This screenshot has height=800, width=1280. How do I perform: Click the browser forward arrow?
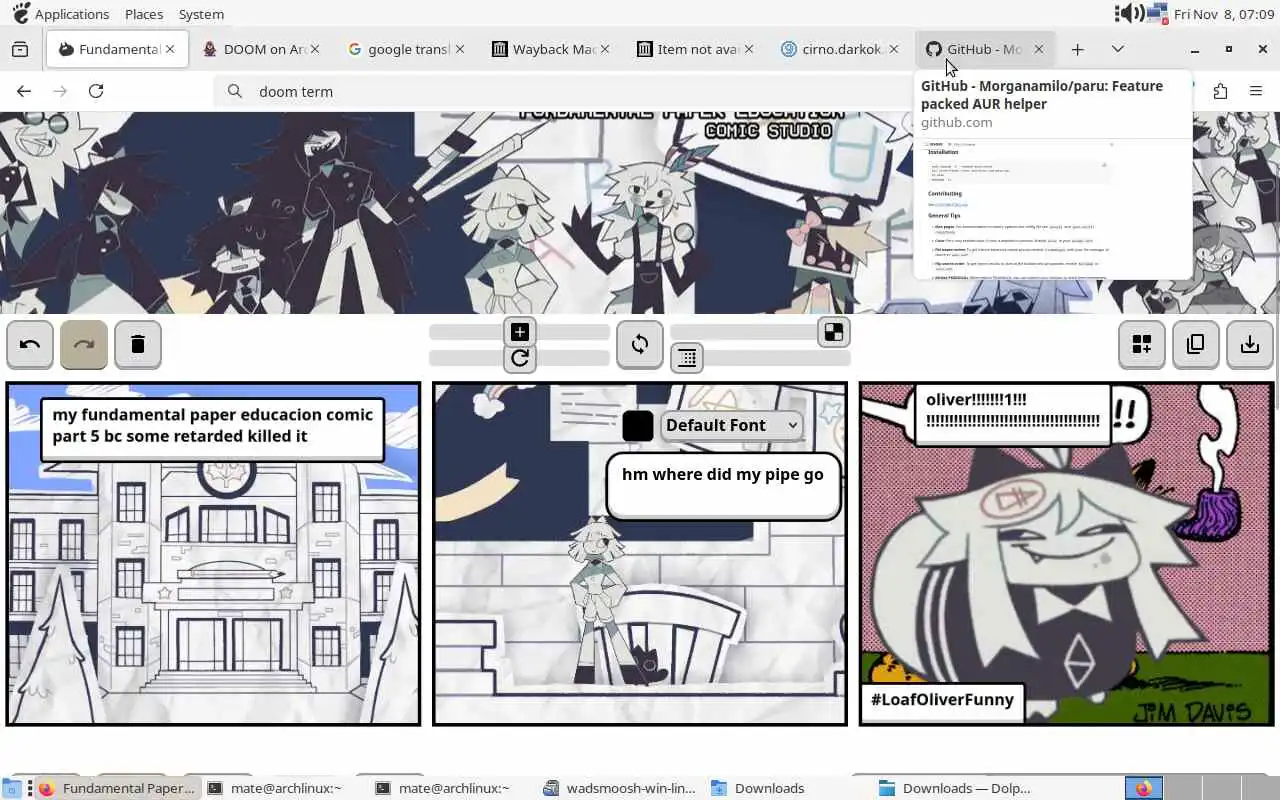[60, 91]
